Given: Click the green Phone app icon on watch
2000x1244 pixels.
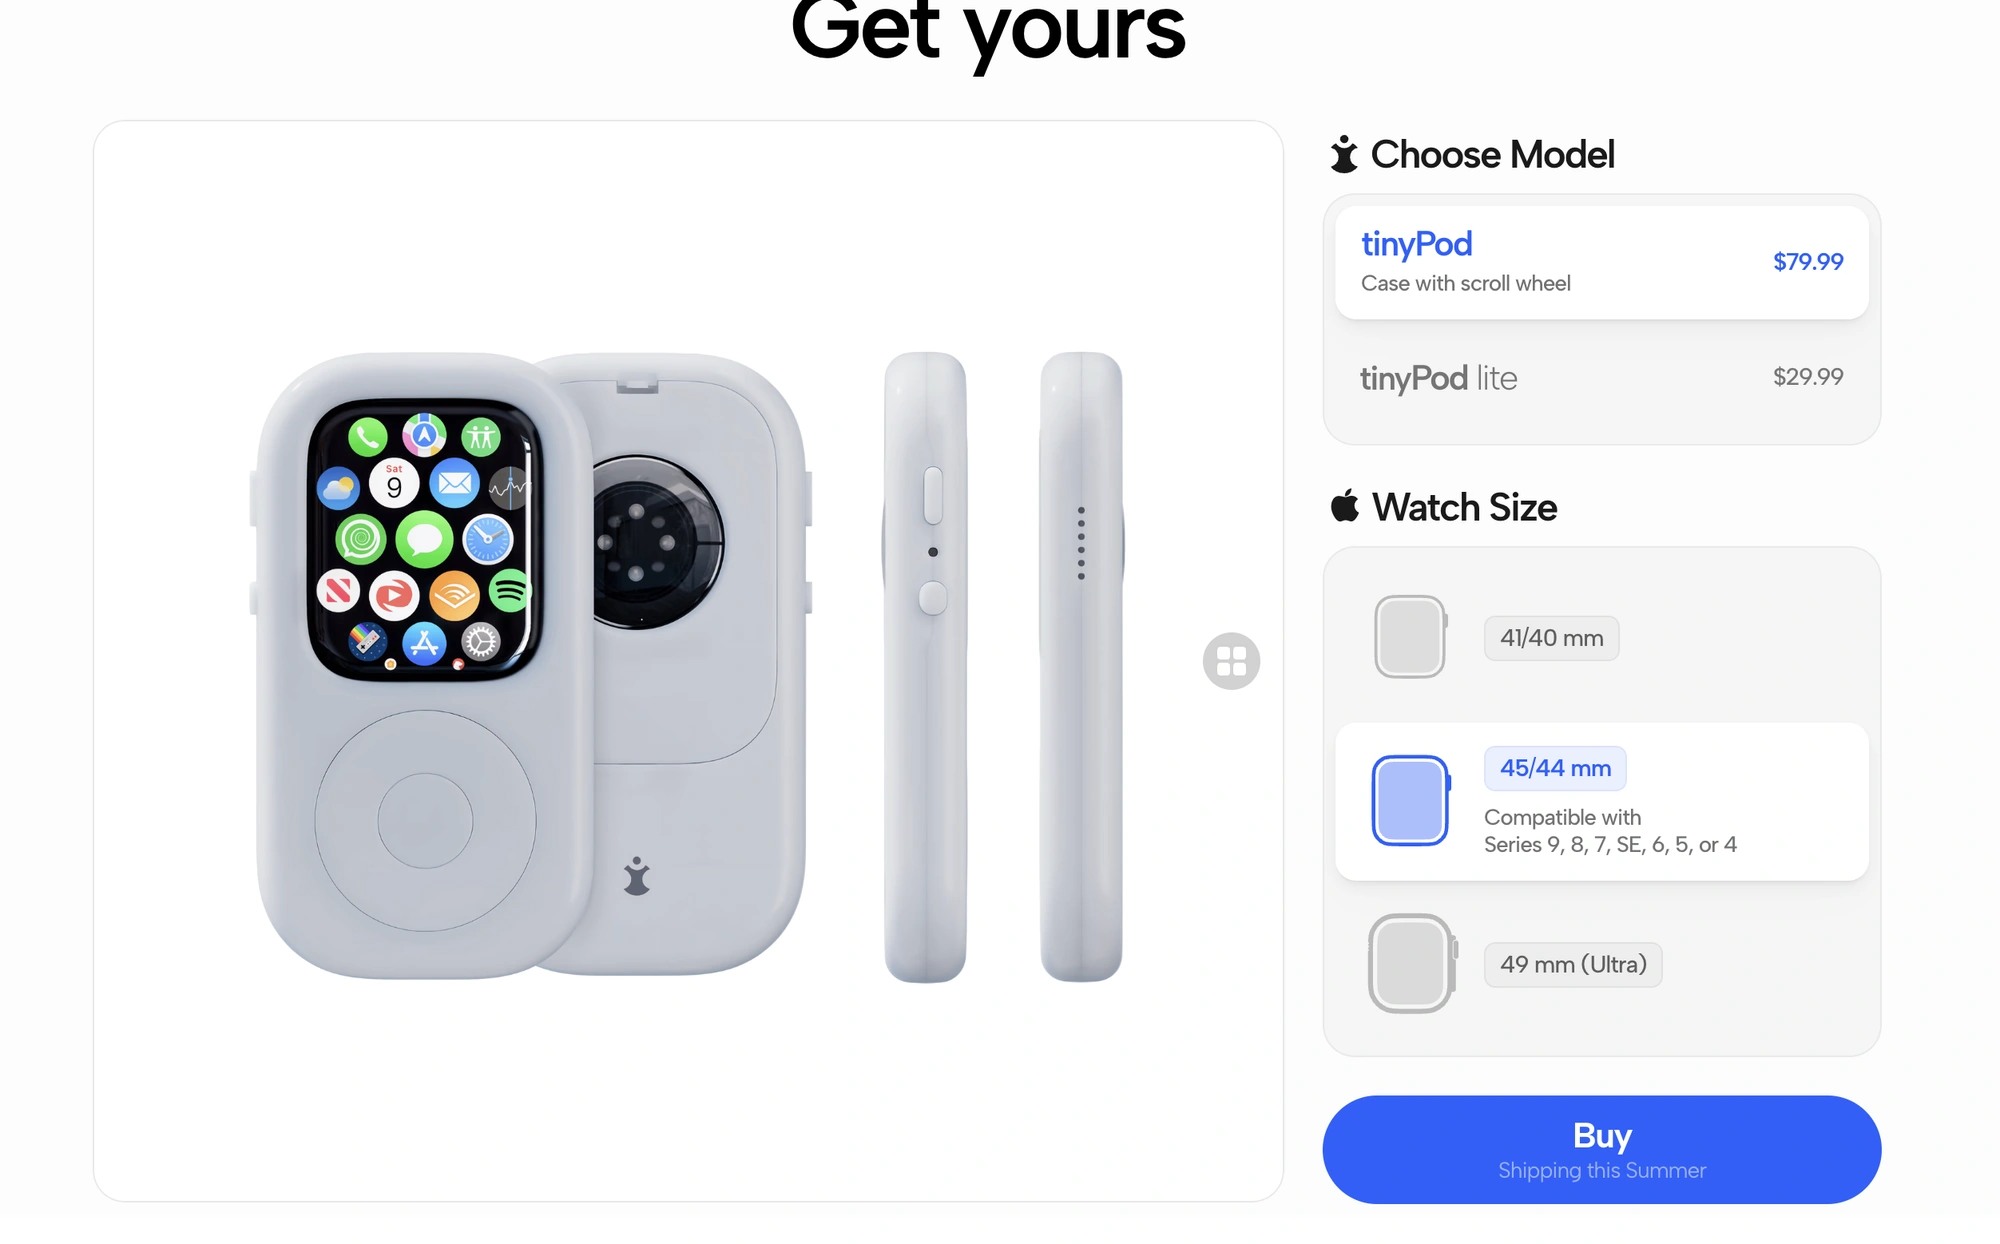Looking at the screenshot, I should [367, 436].
